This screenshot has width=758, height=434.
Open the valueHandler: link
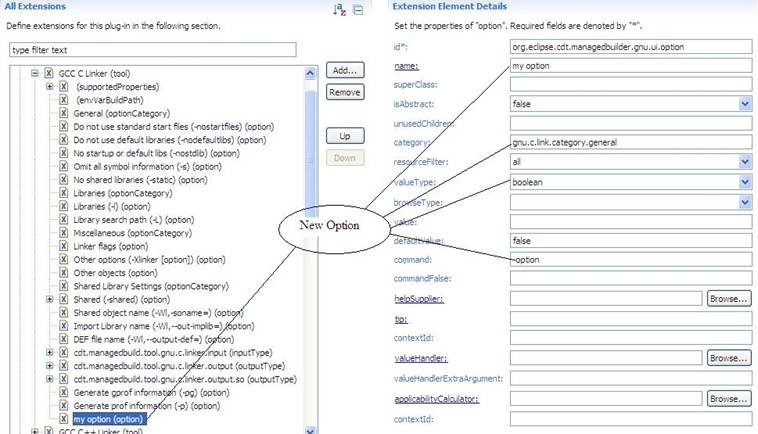(421, 359)
